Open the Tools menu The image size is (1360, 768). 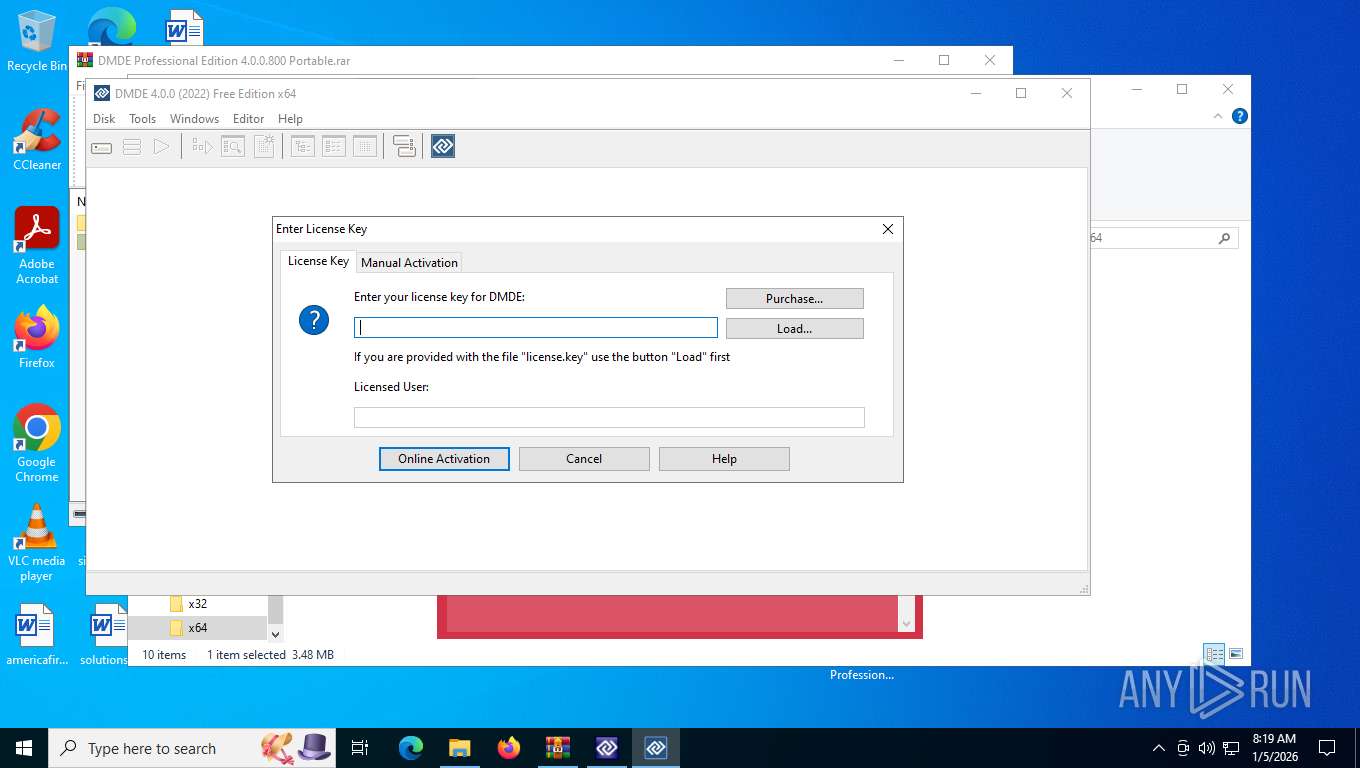(142, 119)
